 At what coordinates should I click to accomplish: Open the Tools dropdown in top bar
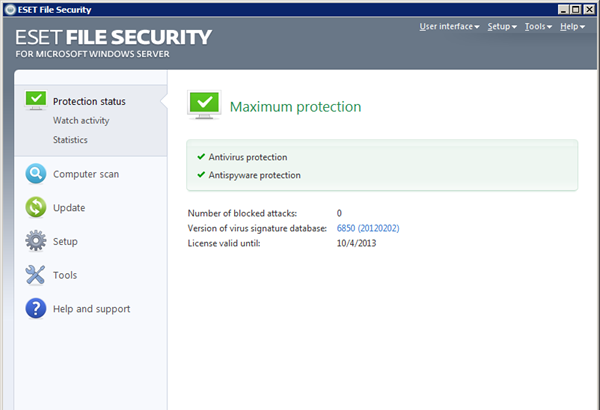[538, 26]
